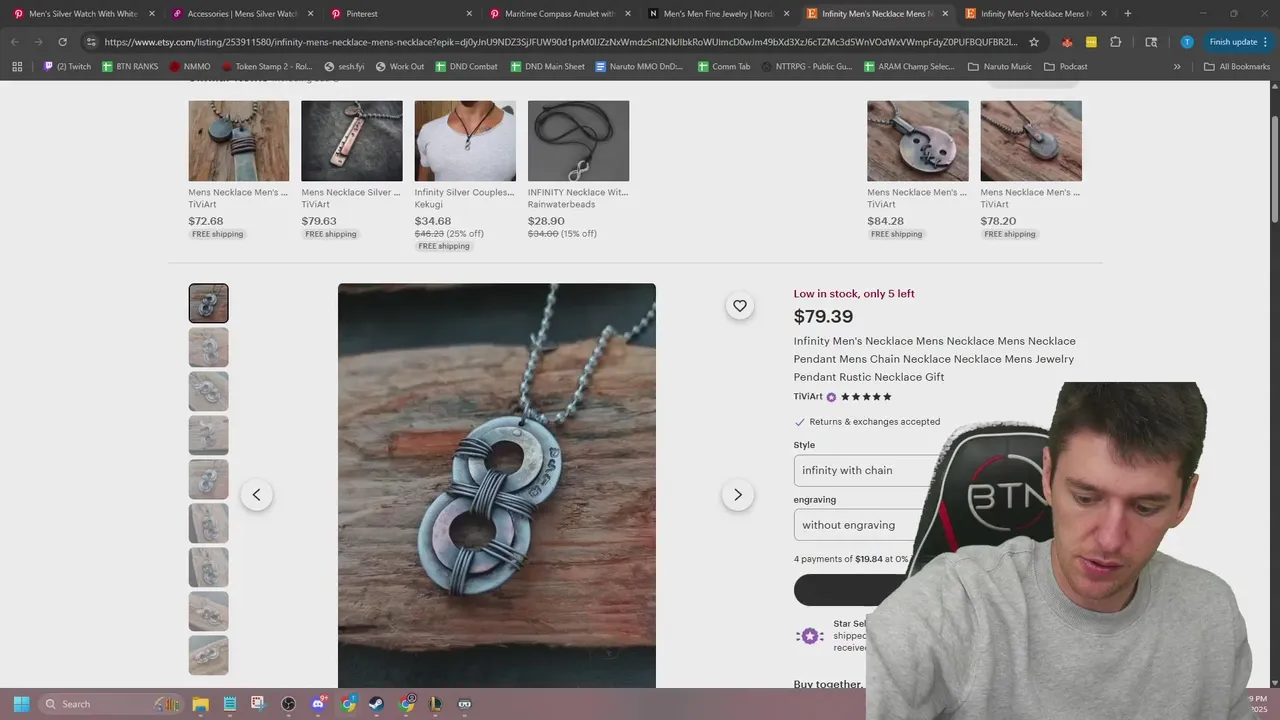Reload the page in the browser toolbar
Screen dimensions: 1280x720
62,42
